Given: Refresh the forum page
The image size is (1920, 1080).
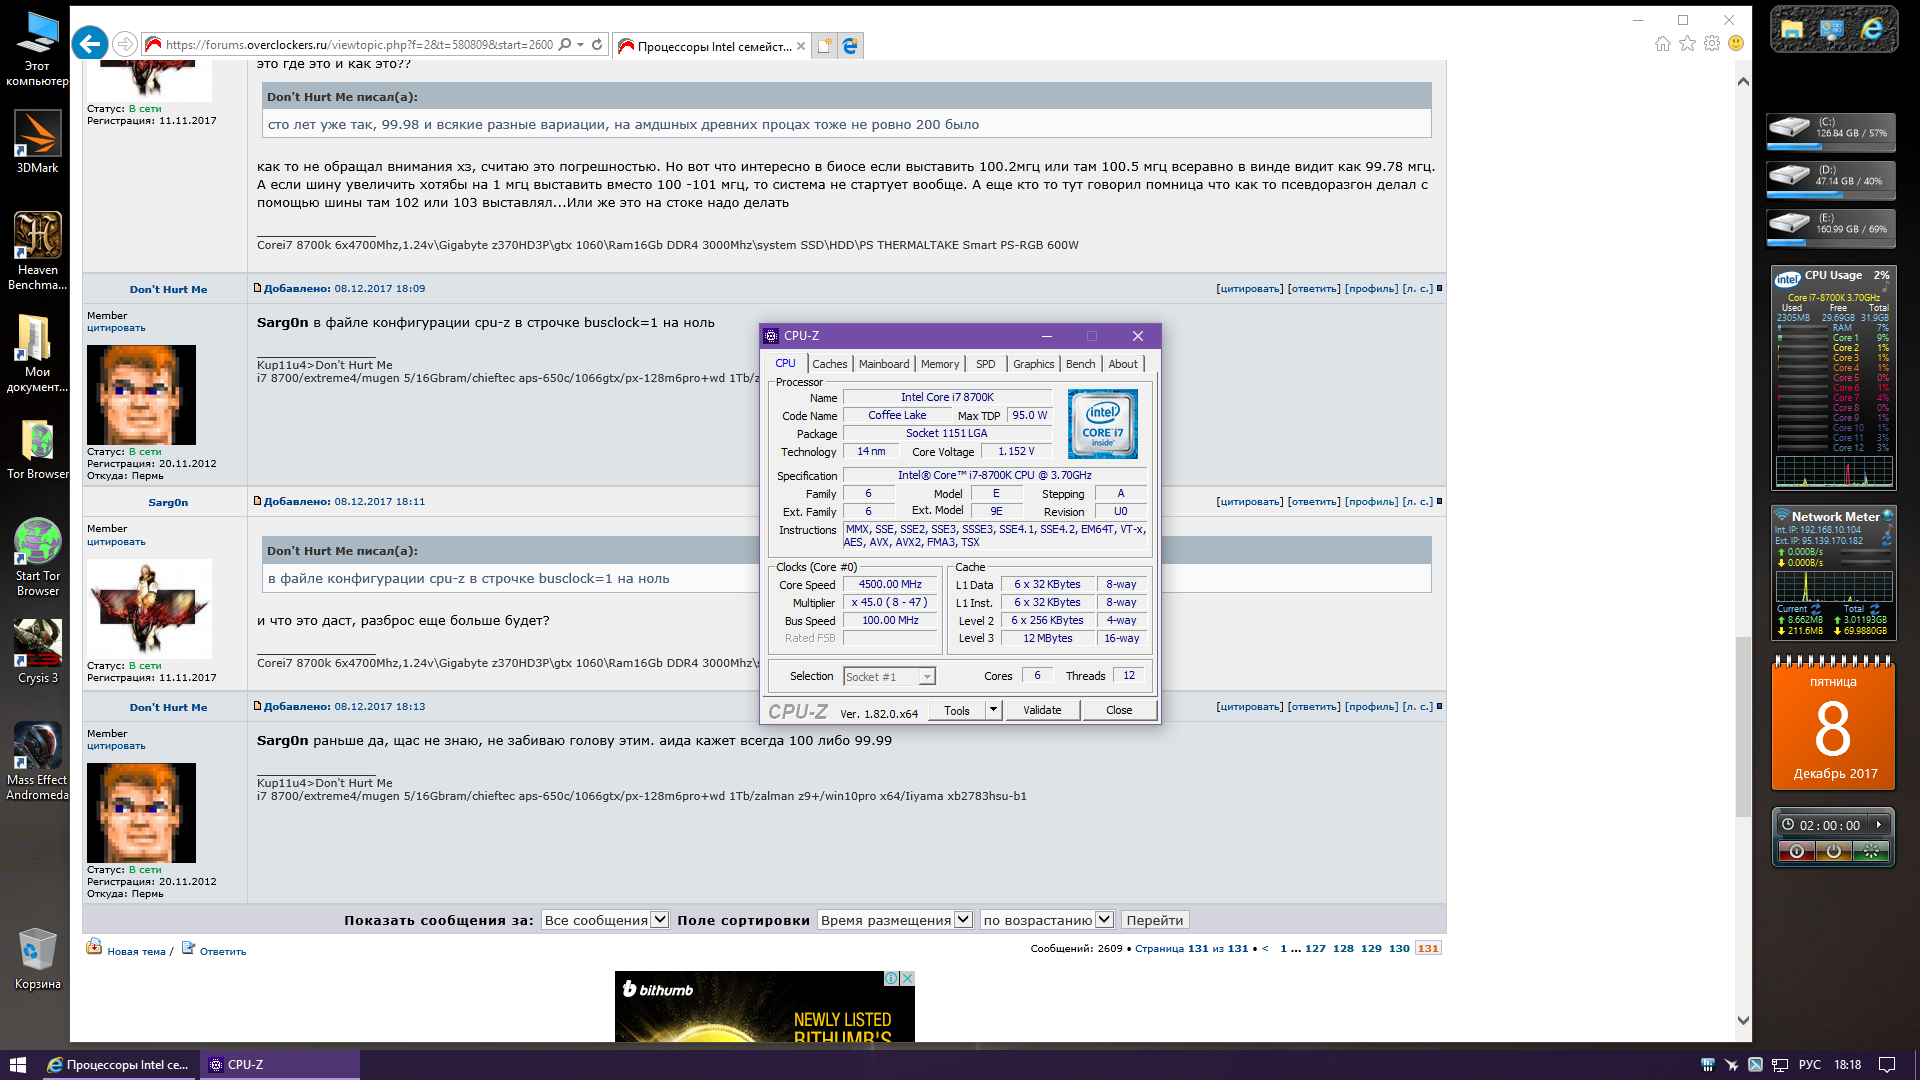Looking at the screenshot, I should click(597, 44).
